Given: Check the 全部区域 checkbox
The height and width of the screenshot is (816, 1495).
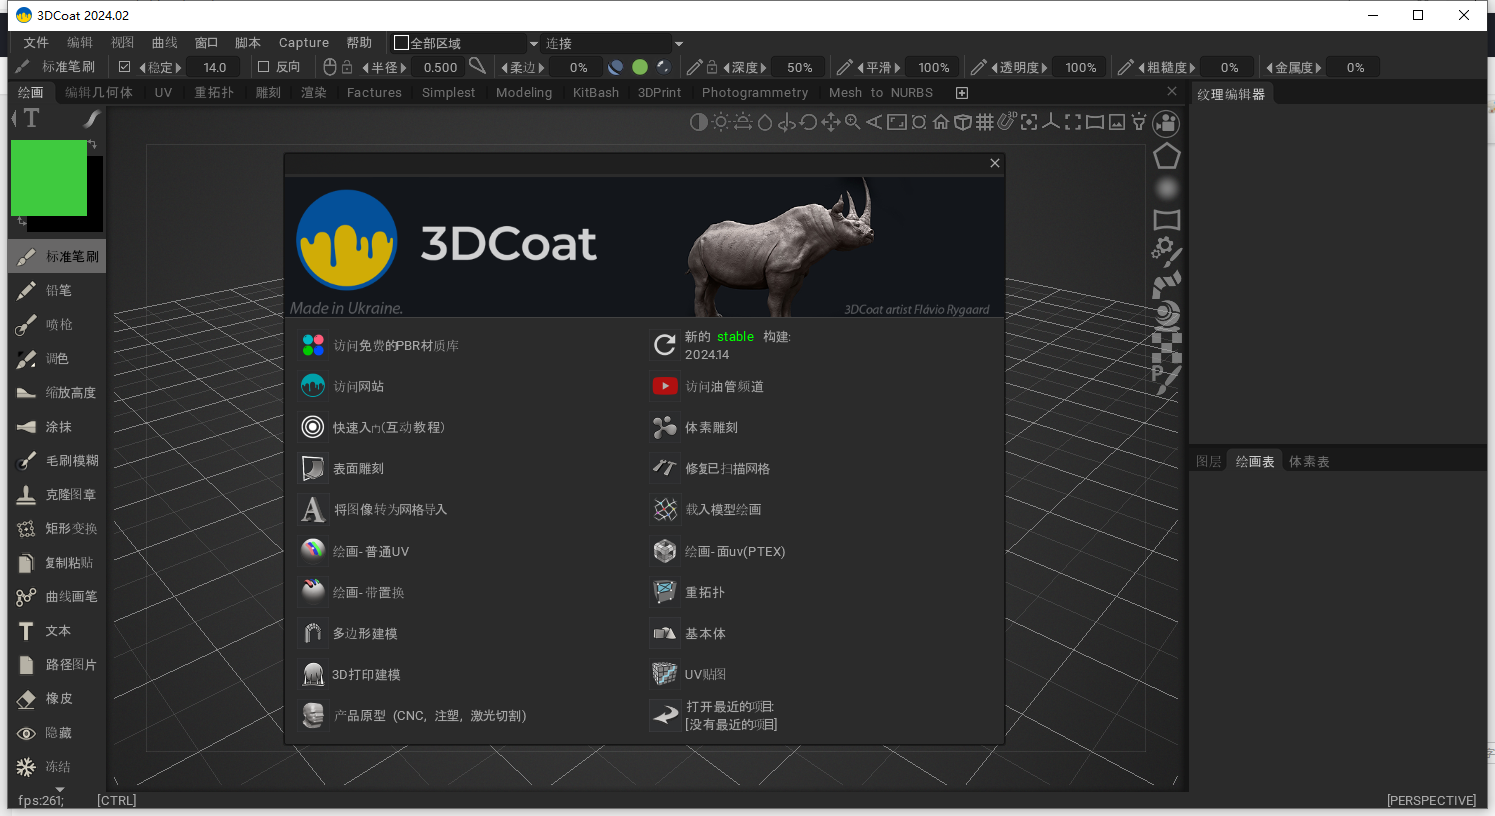Looking at the screenshot, I should pyautogui.click(x=401, y=43).
